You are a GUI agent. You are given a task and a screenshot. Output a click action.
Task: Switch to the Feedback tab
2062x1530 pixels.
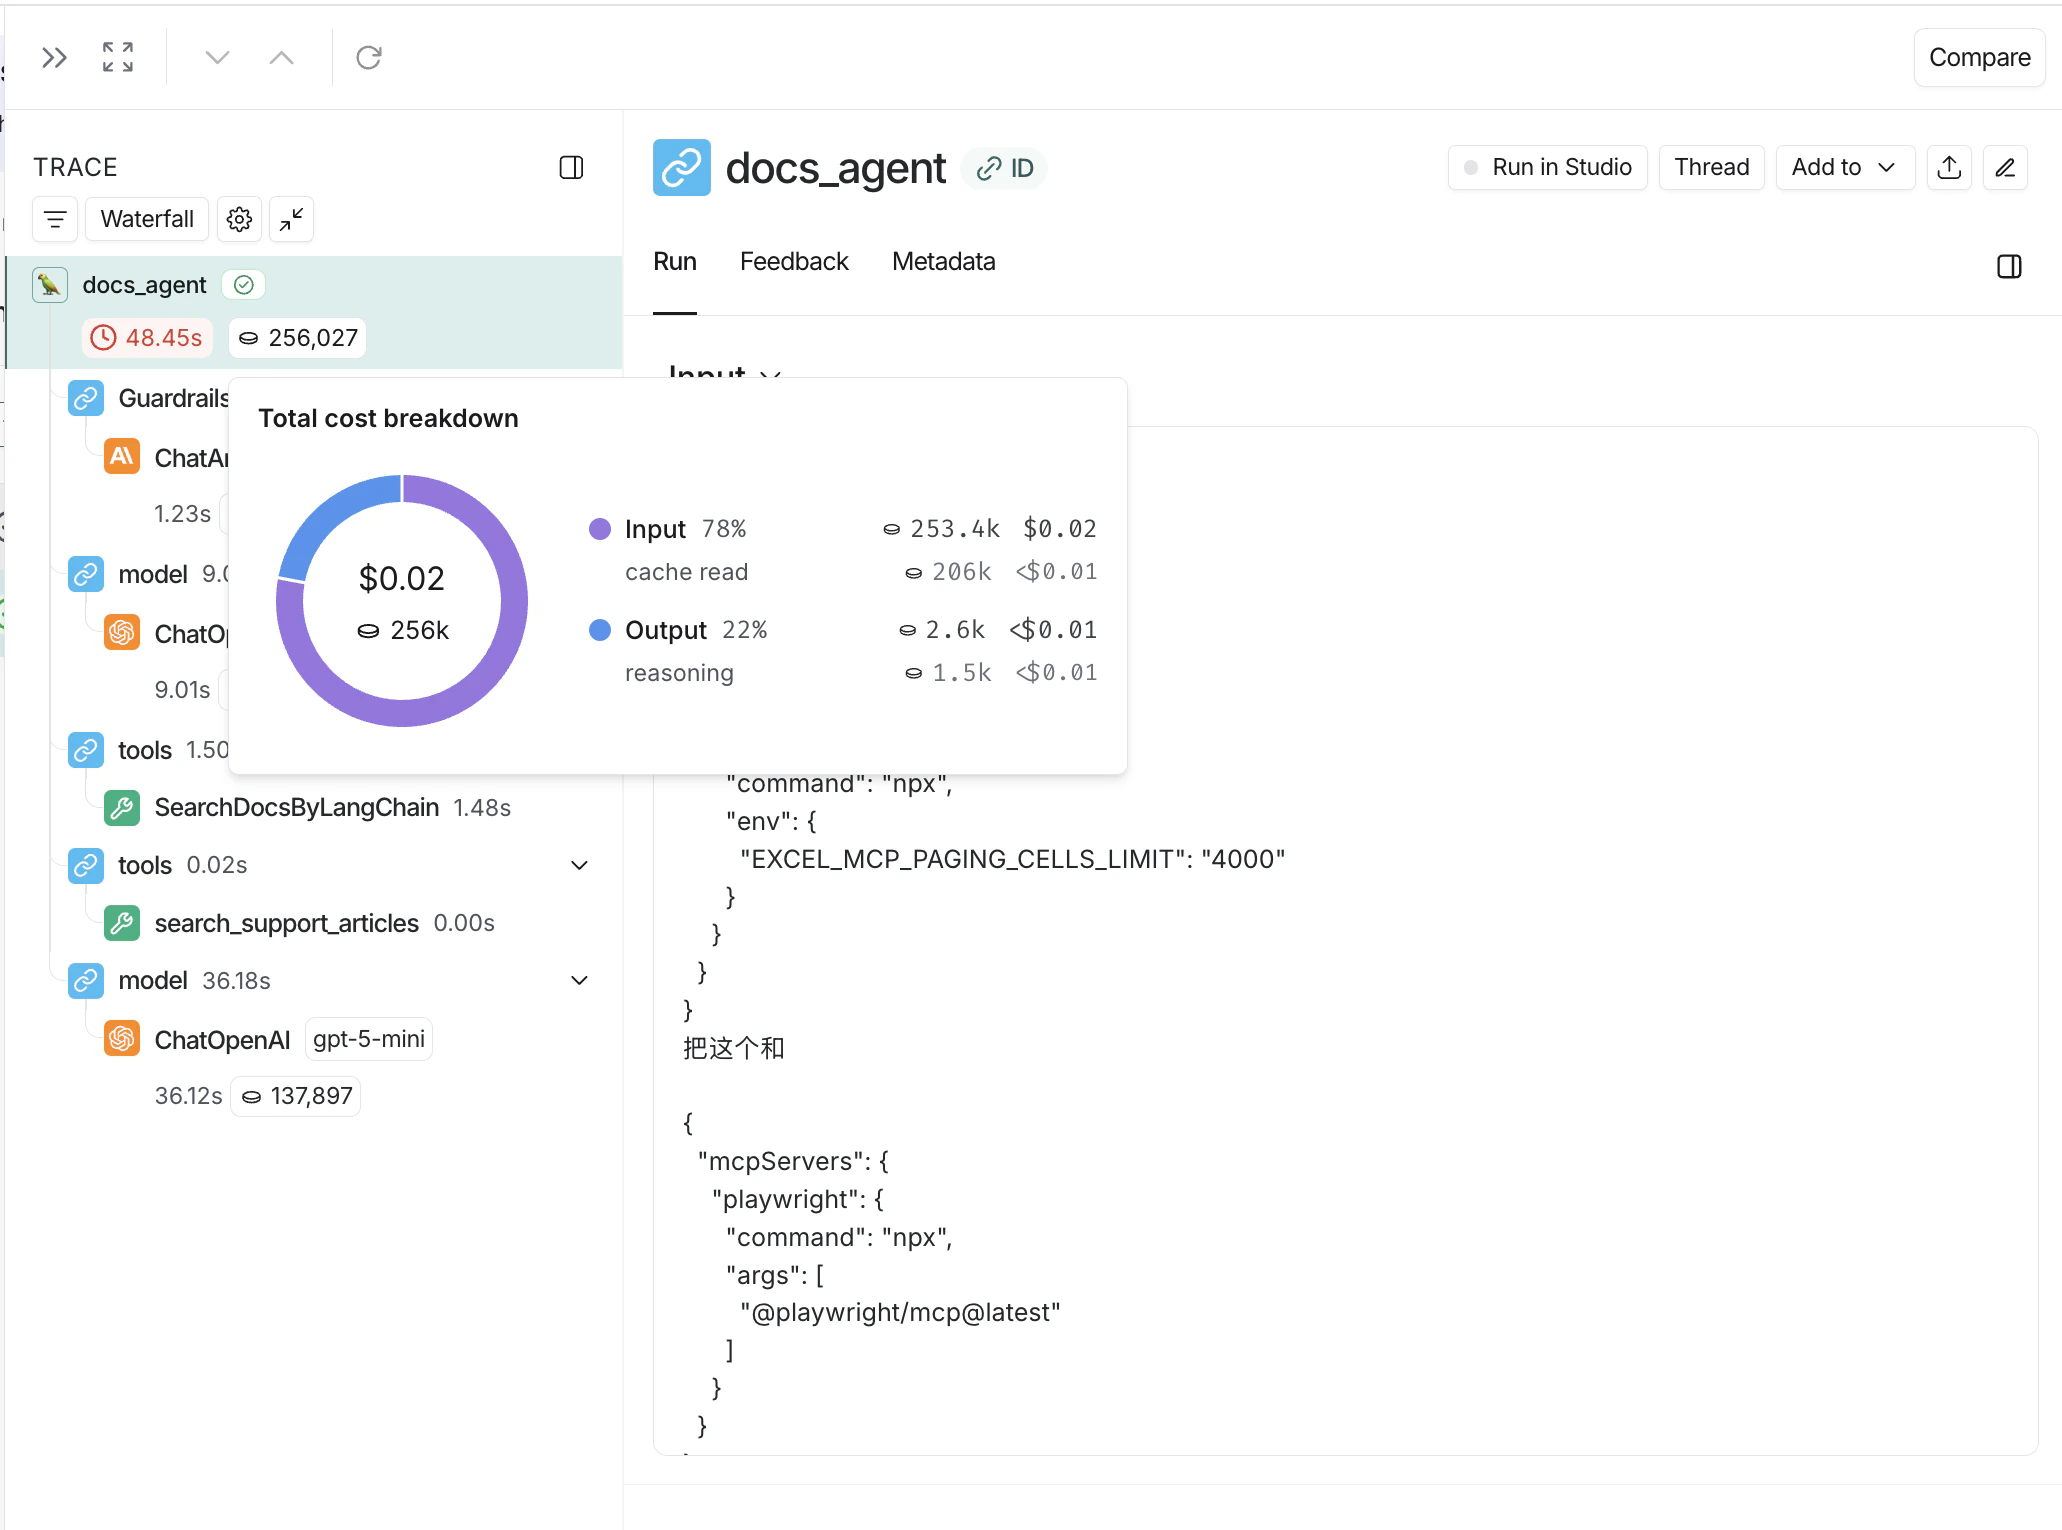tap(794, 262)
